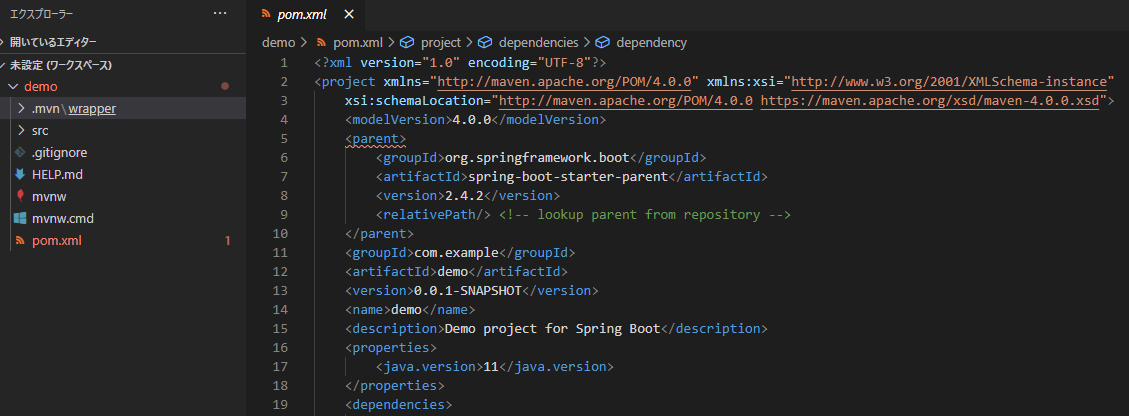Click the .gitignore file icon
Image resolution: width=1129 pixels, height=416 pixels.
click(20, 153)
